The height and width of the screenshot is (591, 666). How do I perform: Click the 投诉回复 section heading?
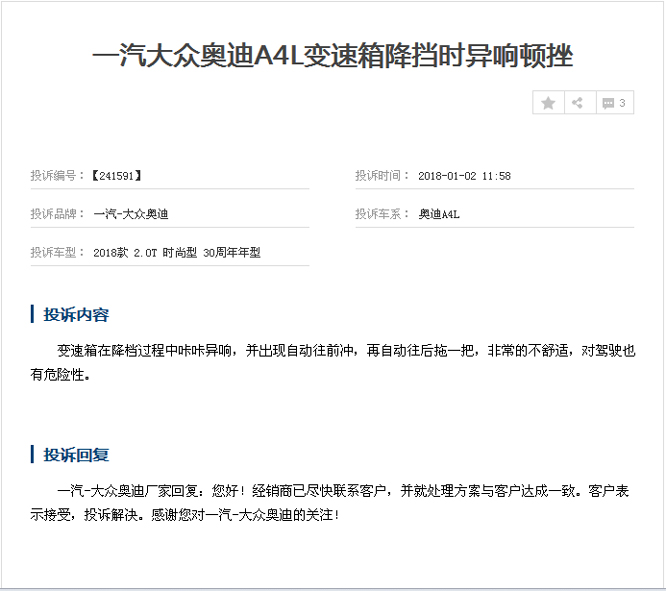click(76, 455)
